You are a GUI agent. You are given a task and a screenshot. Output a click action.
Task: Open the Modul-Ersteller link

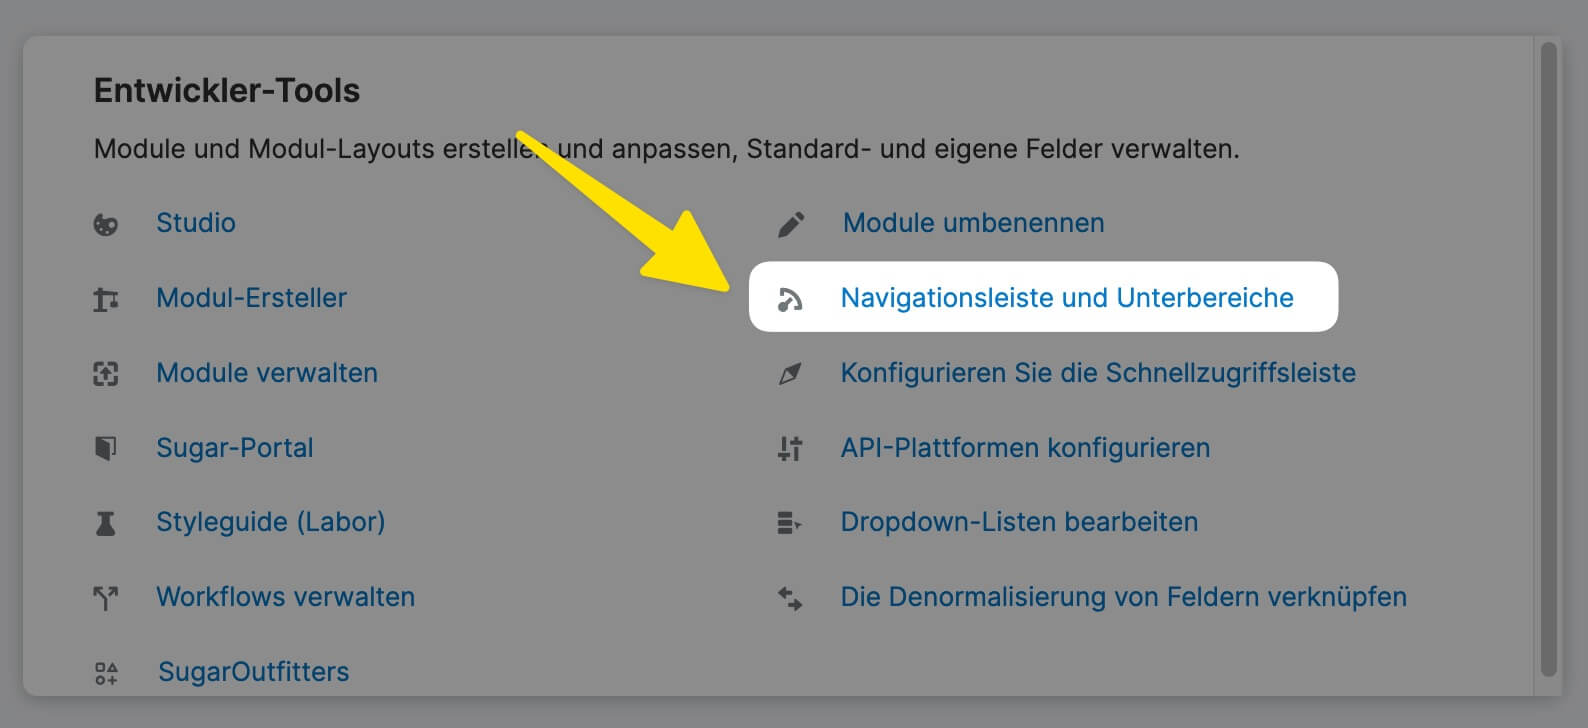point(251,298)
